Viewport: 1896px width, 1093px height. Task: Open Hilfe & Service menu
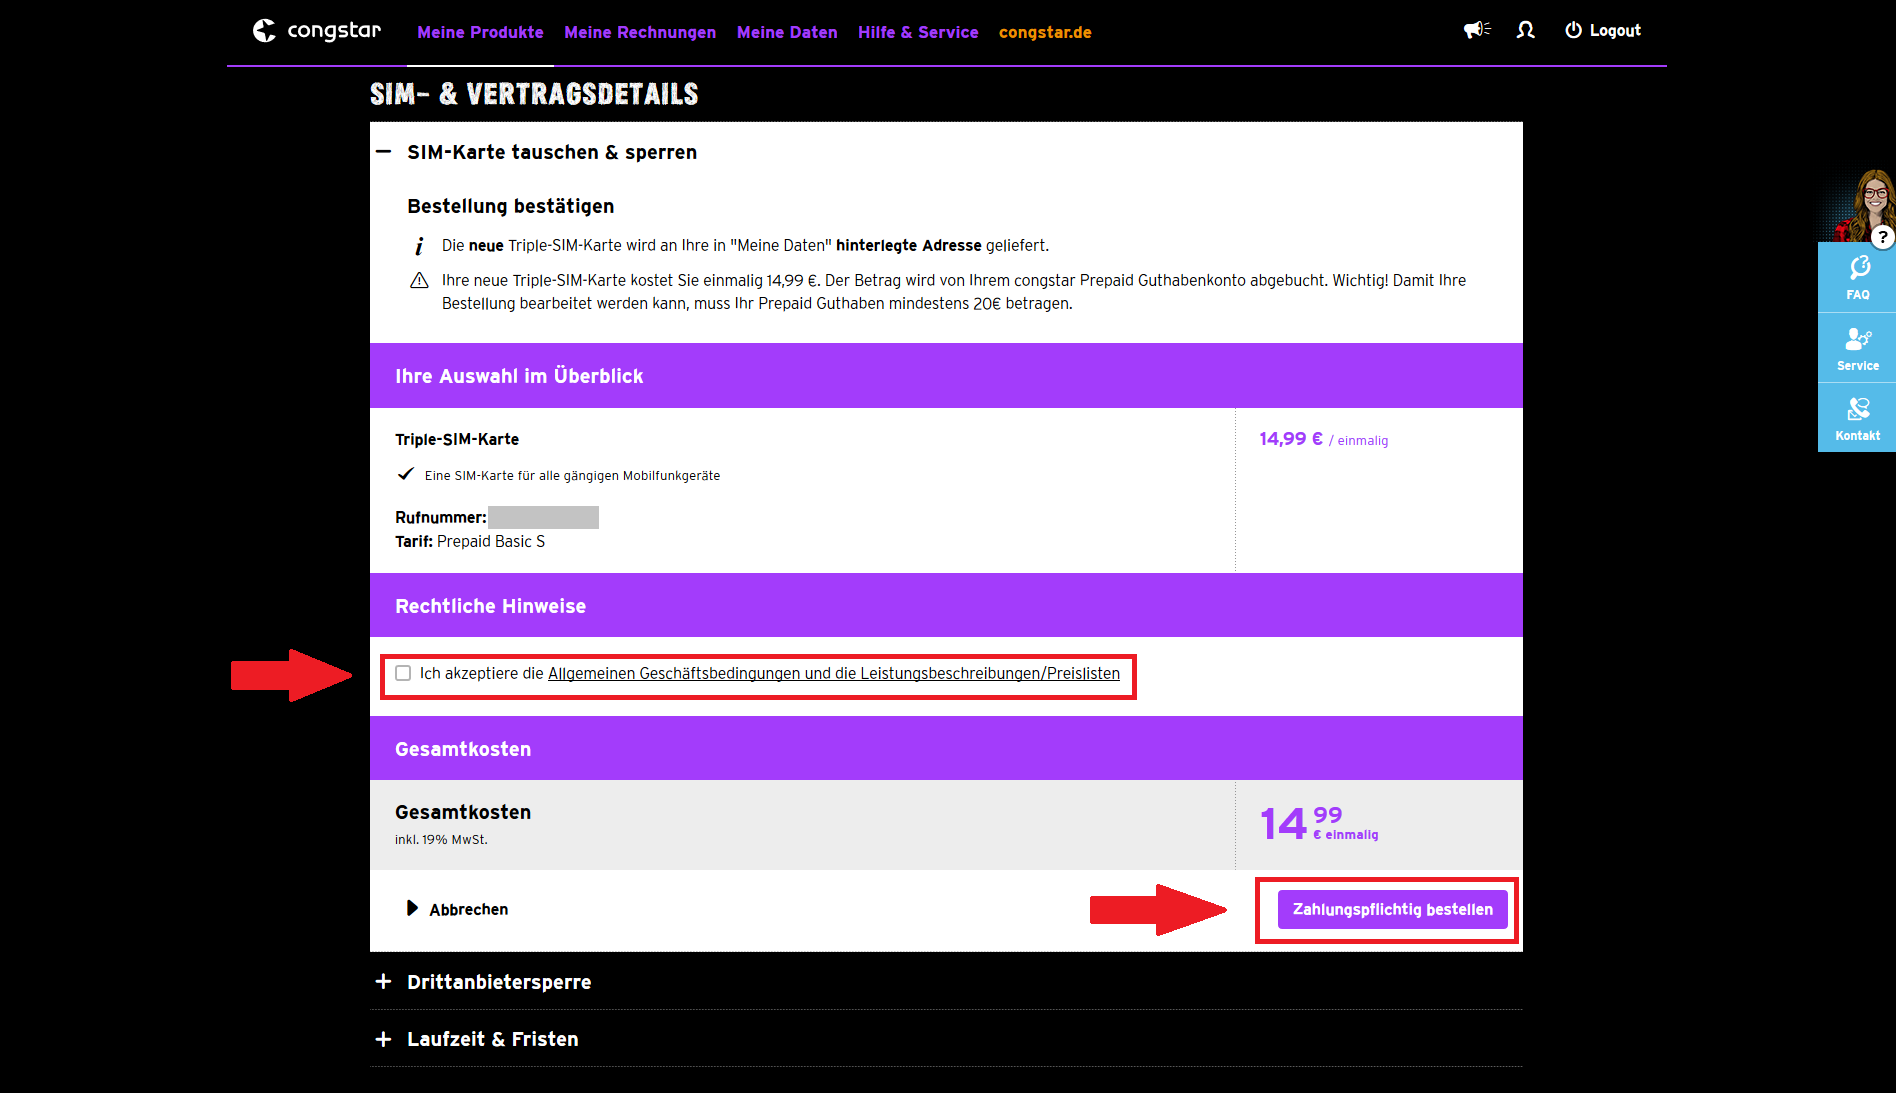point(918,32)
